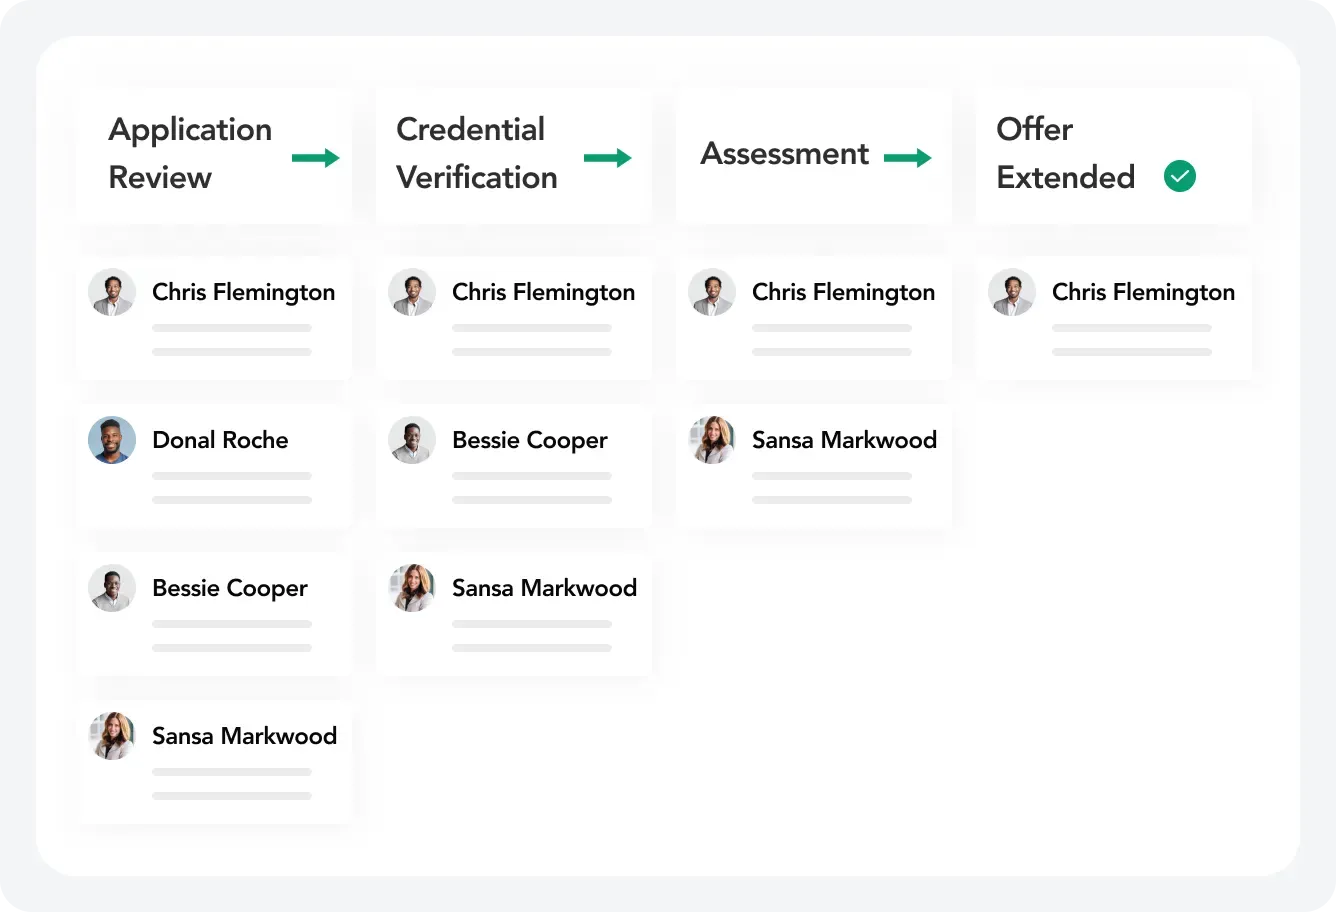This screenshot has width=1336, height=912.
Task: Click Sansa Markwood's avatar in Assessment column
Action: pyautogui.click(x=712, y=440)
